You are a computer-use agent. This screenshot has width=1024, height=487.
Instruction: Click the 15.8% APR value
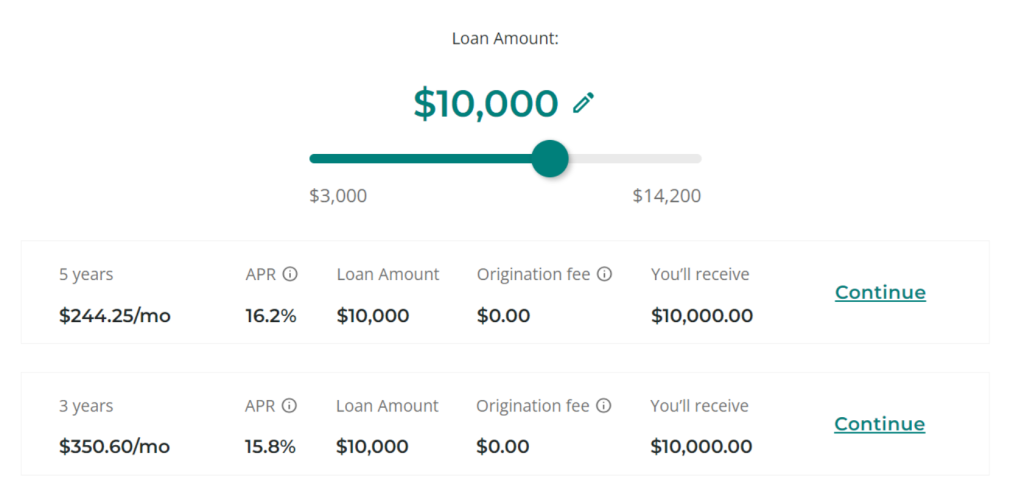[270, 447]
